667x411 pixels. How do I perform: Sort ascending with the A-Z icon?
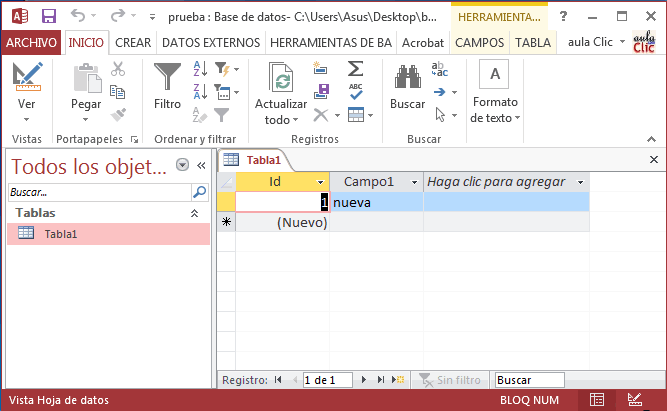(198, 68)
